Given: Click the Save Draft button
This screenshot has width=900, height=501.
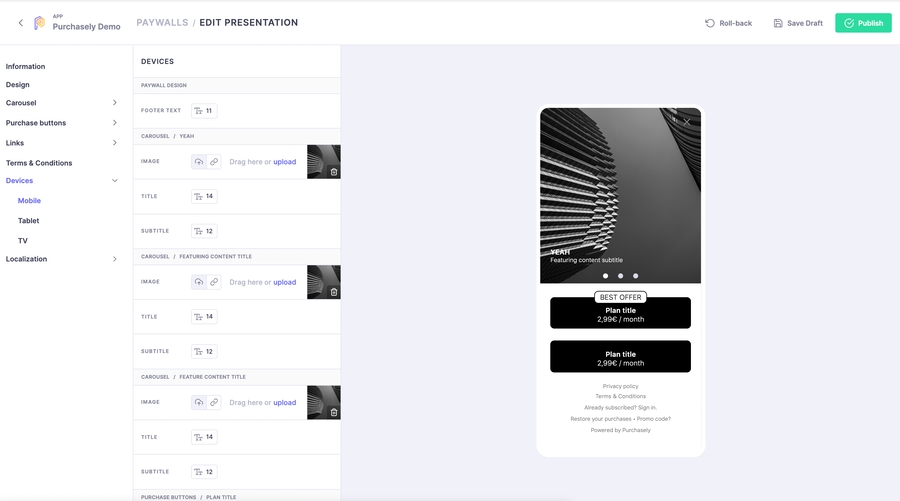Looking at the screenshot, I should pos(798,23).
